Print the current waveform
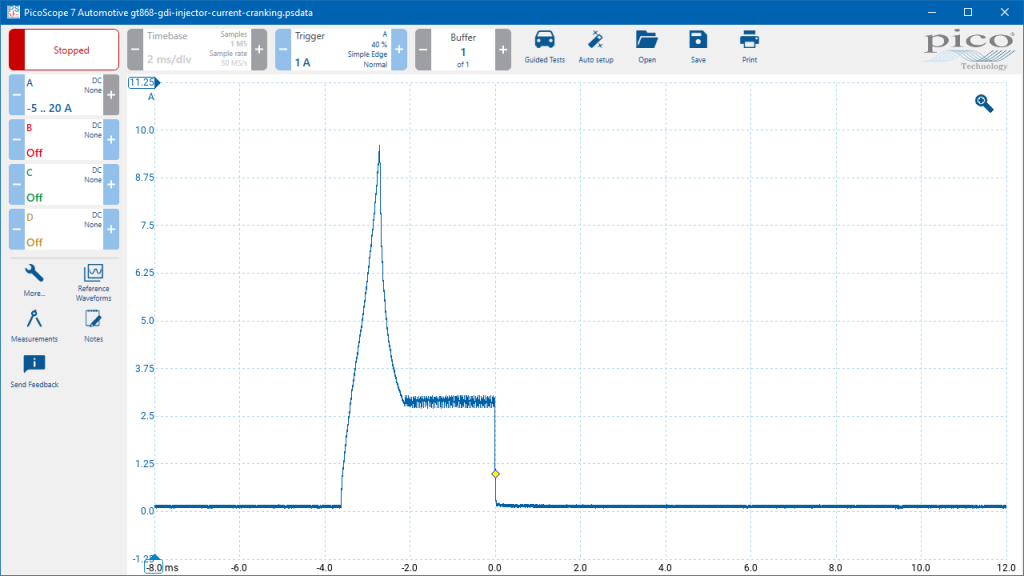Viewport: 1024px width, 576px height. pyautogui.click(x=749, y=47)
